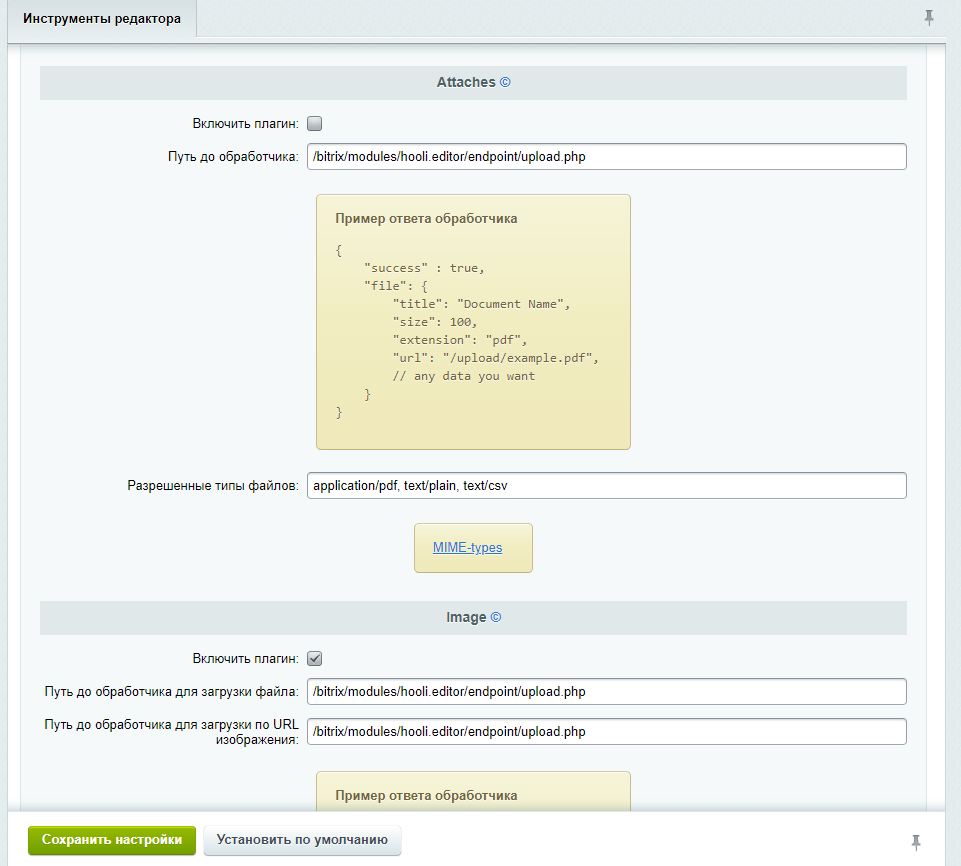Click the pin icon in the bottom button bar

(x=916, y=841)
